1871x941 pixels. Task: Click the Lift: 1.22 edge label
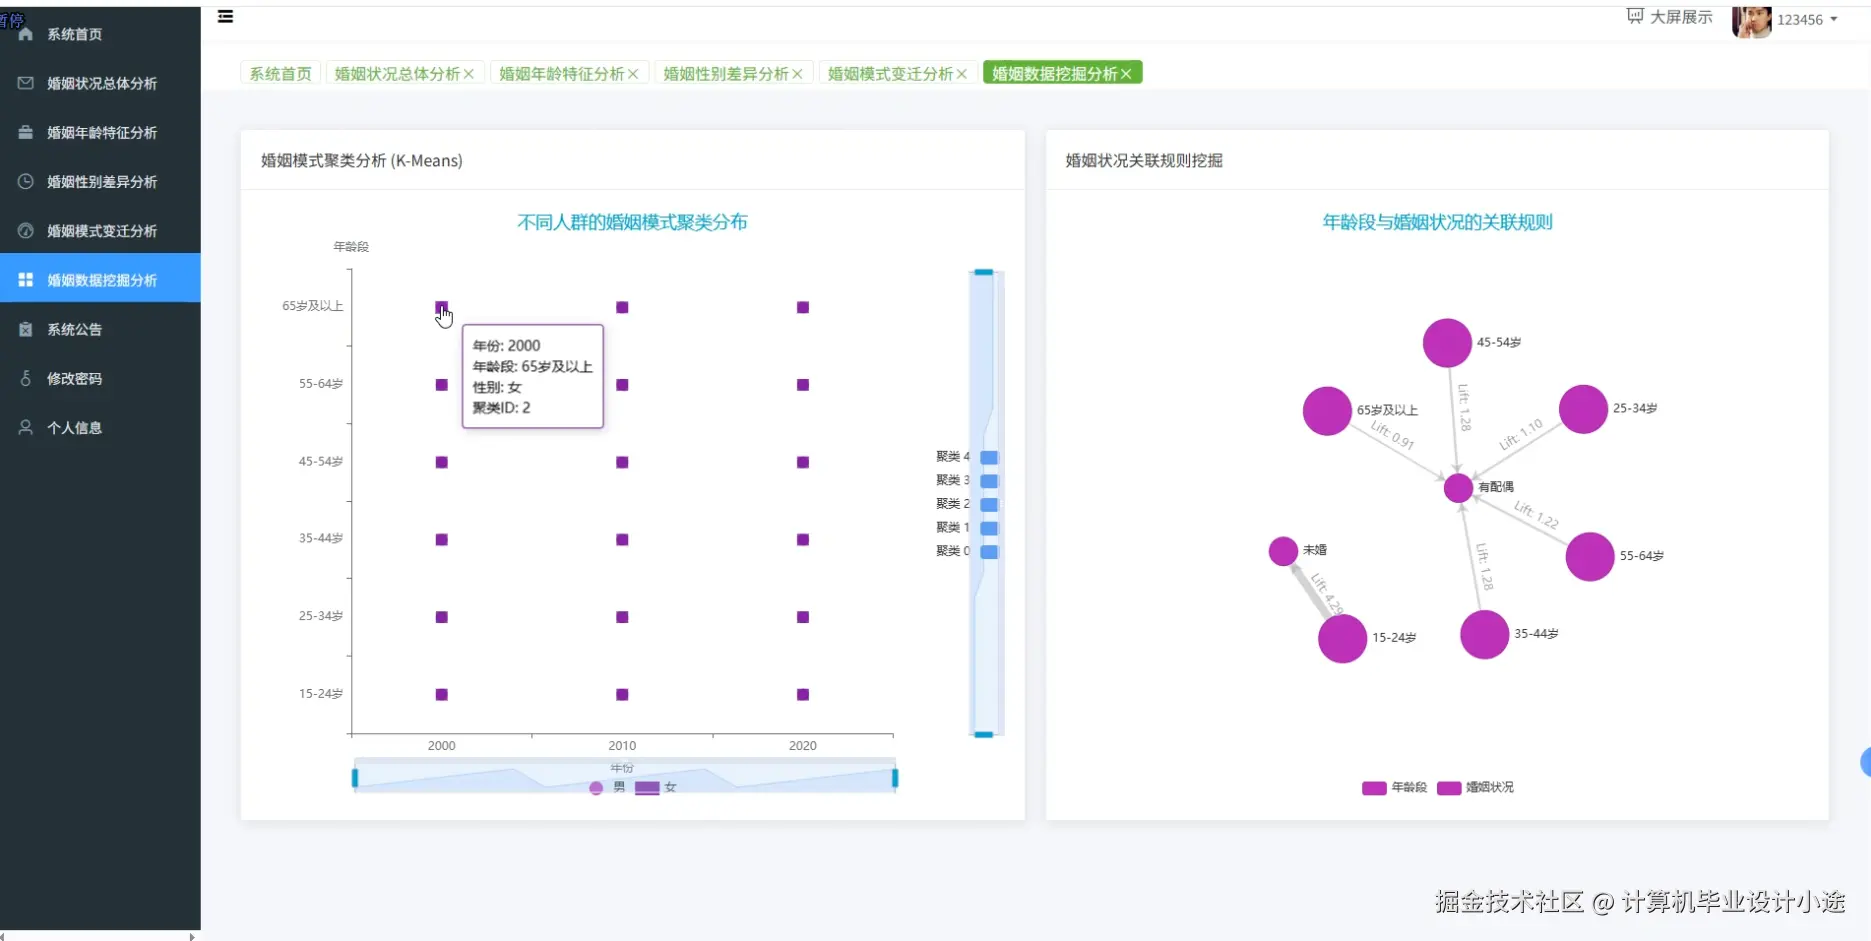click(x=1536, y=514)
